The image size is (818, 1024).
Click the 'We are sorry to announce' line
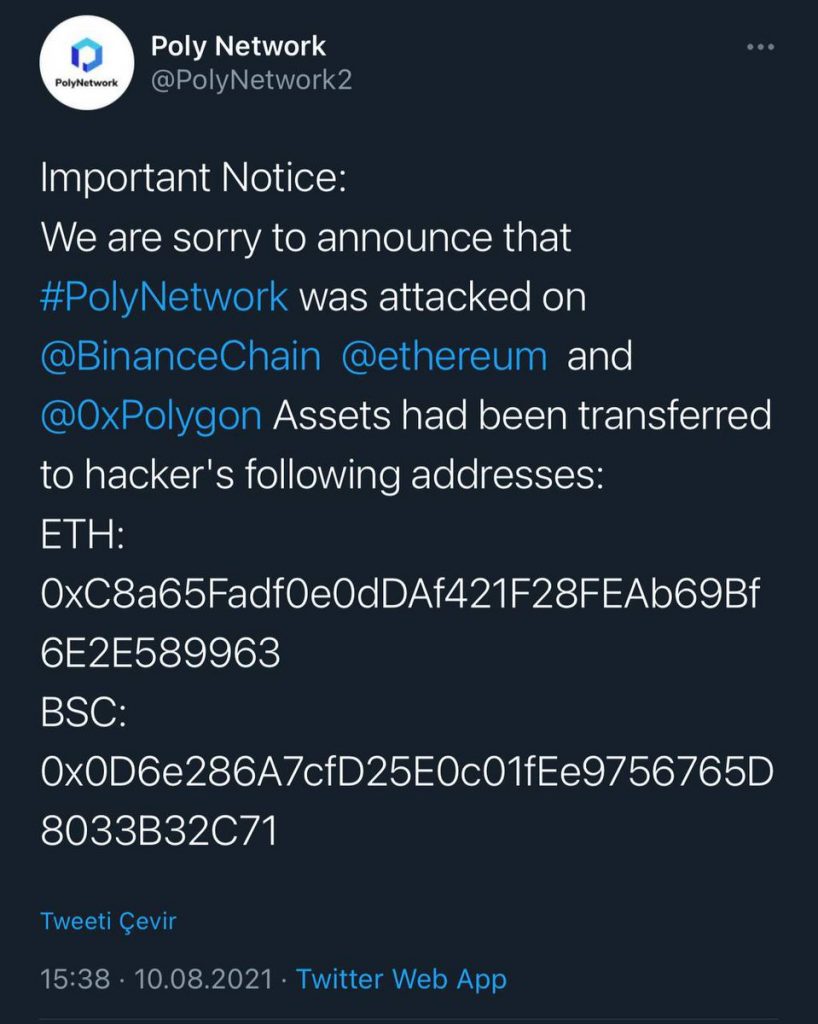[x=305, y=238]
